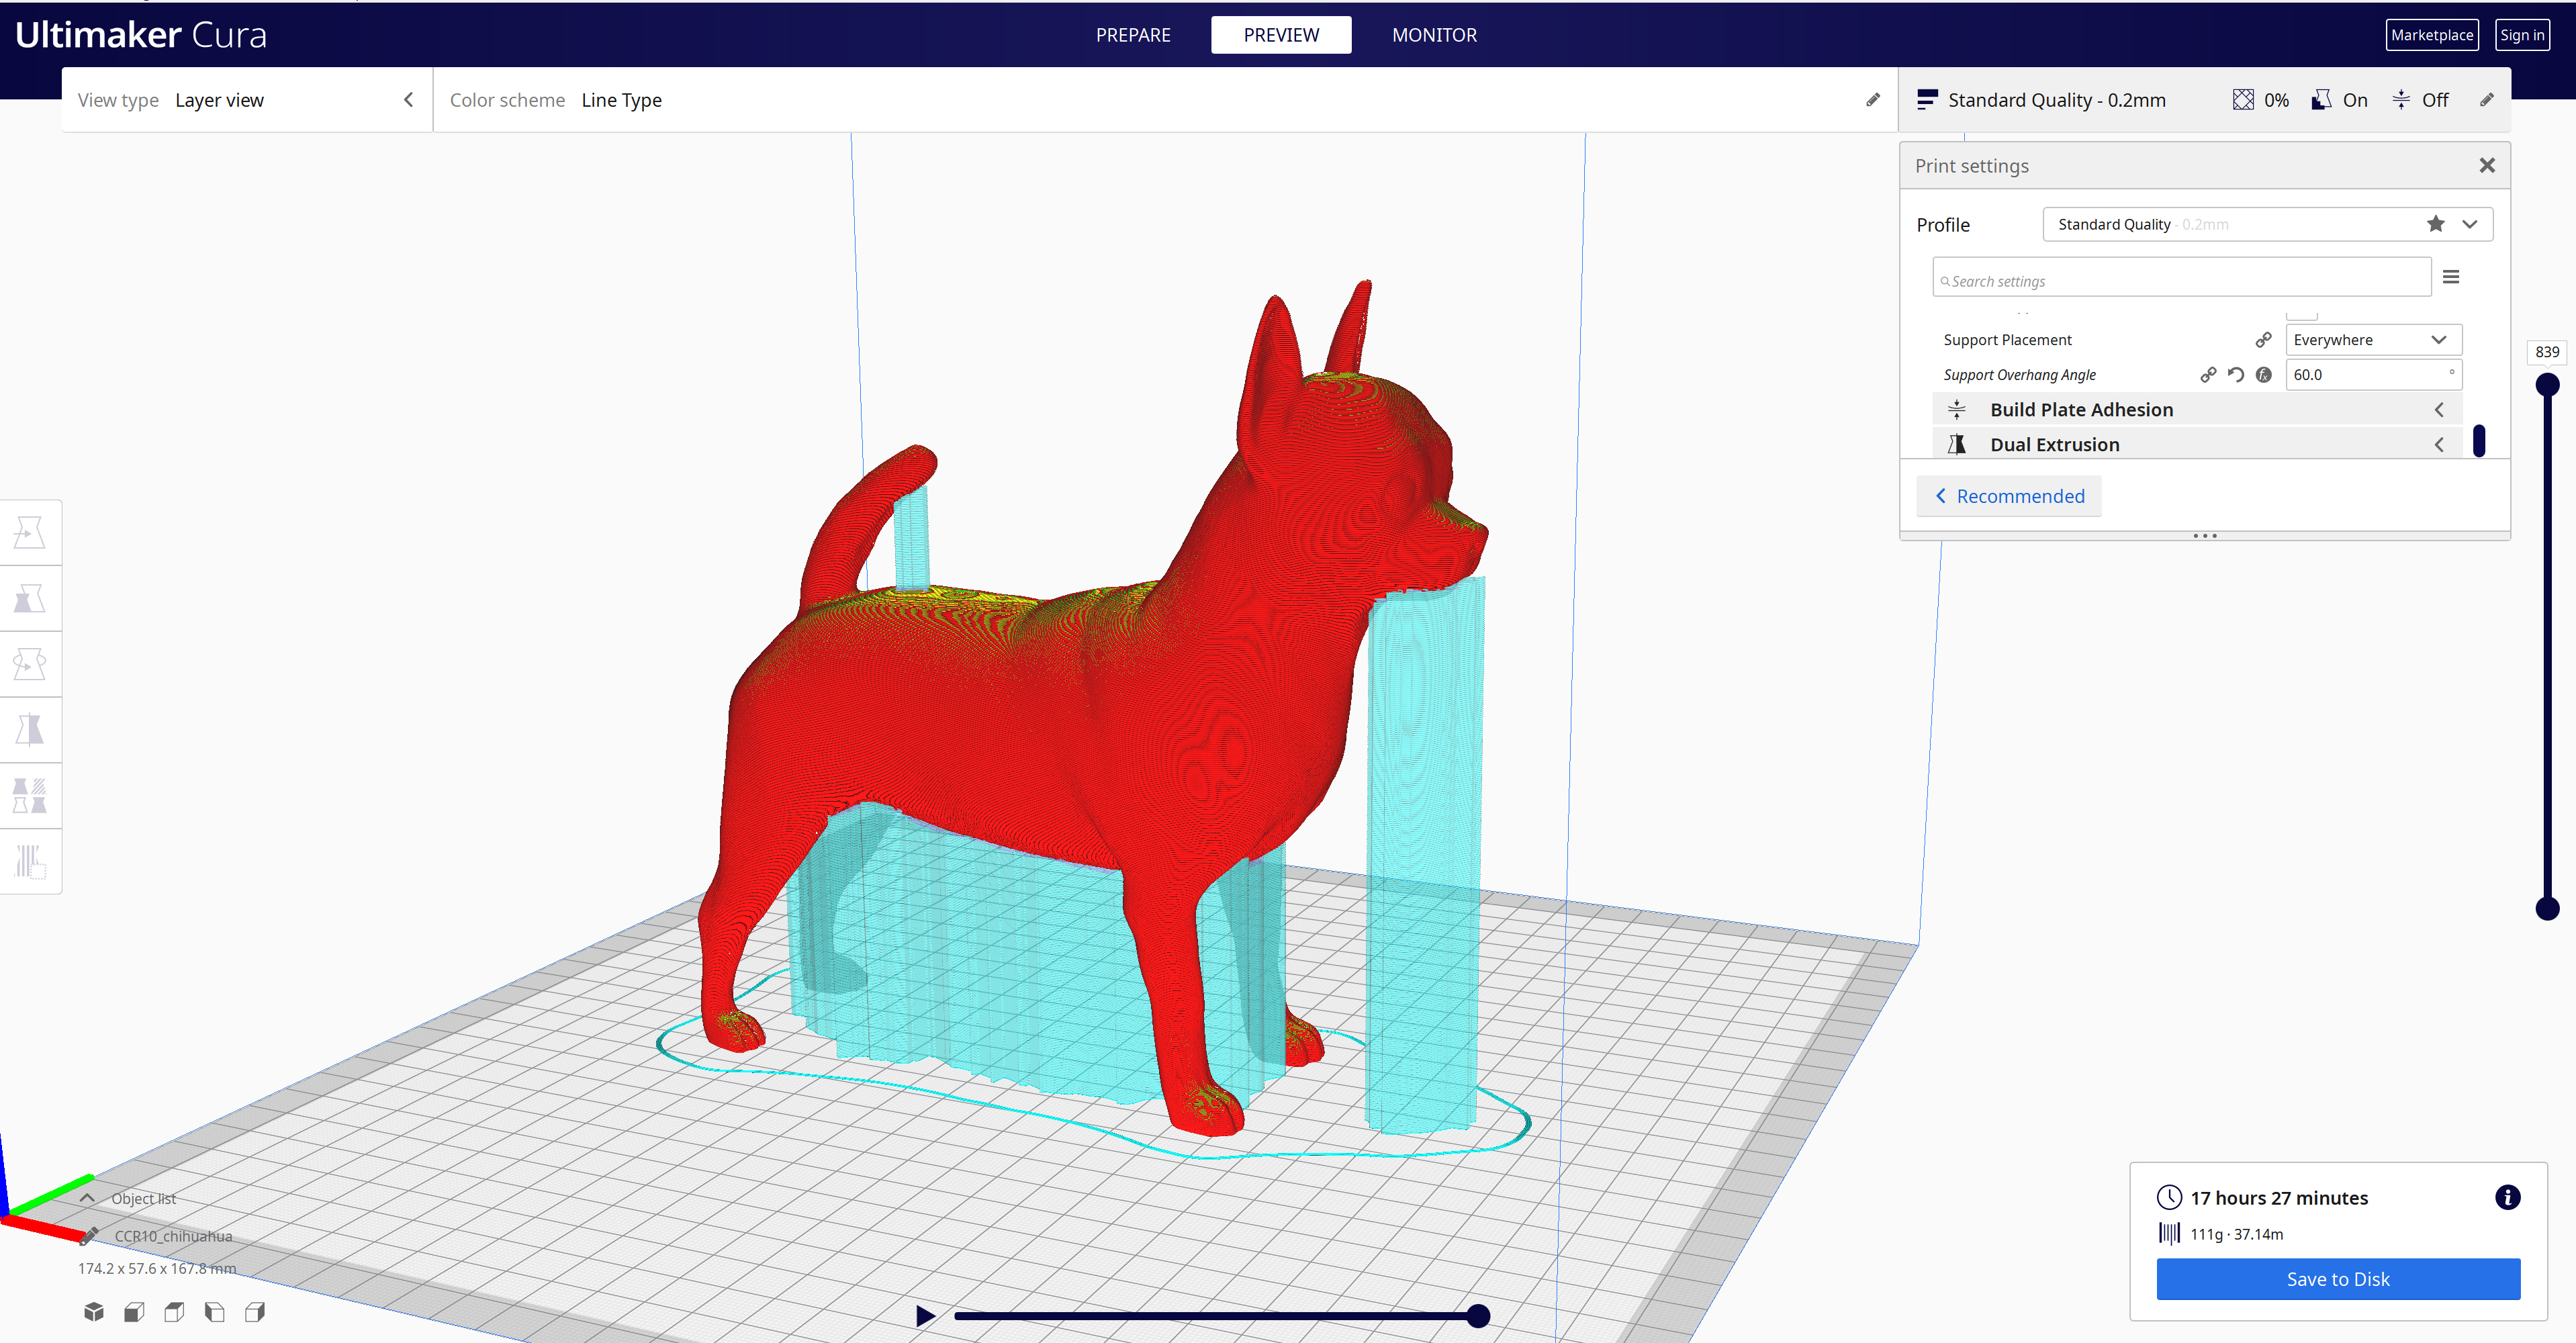The height and width of the screenshot is (1343, 2576).
Task: Switch to the PREPARE tab
Action: pyautogui.click(x=1132, y=35)
